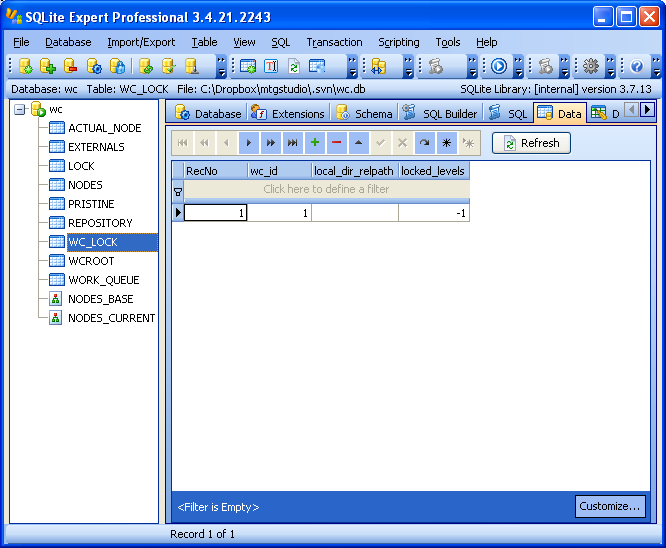This screenshot has width=666, height=548.
Task: Click the table with blue arrow toolbar icon
Action: coord(317,66)
